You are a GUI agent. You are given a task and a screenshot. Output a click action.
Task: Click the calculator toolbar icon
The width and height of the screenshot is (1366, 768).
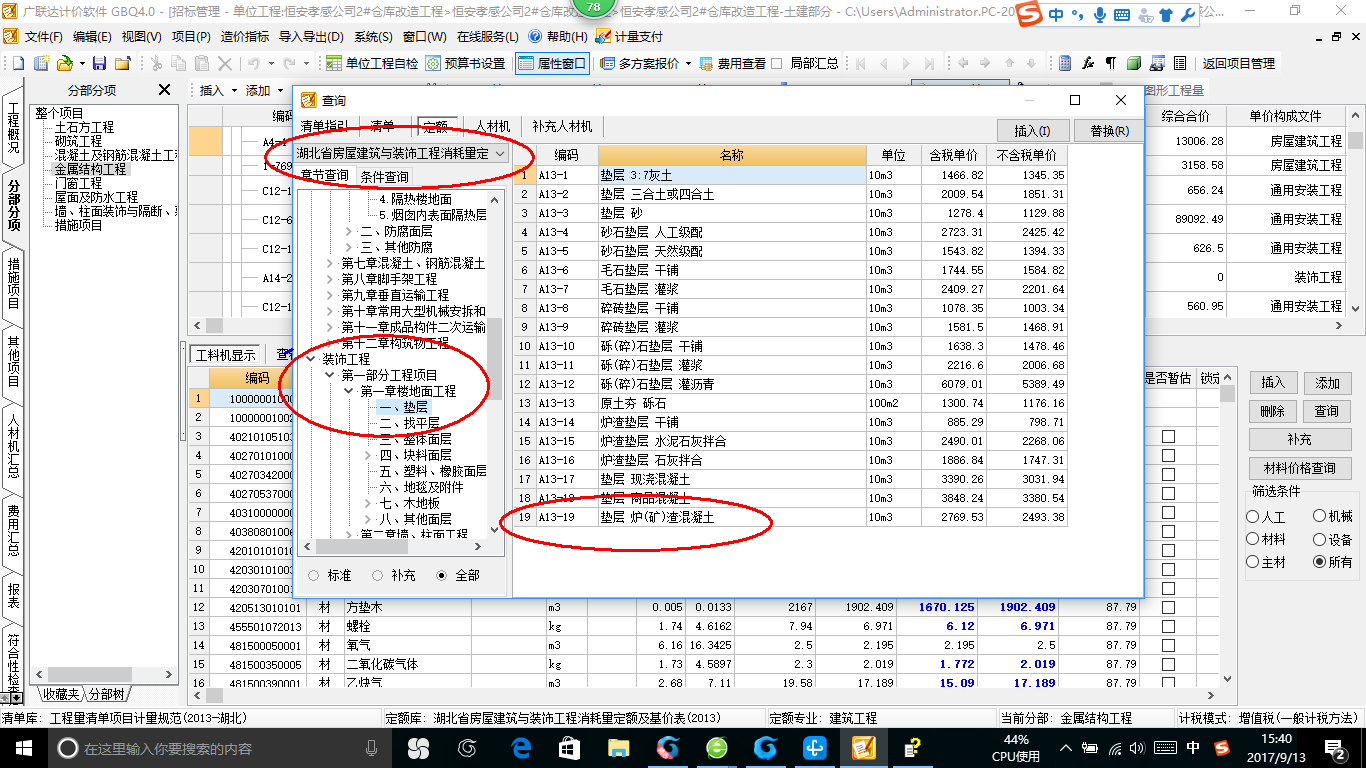pyautogui.click(x=1065, y=63)
